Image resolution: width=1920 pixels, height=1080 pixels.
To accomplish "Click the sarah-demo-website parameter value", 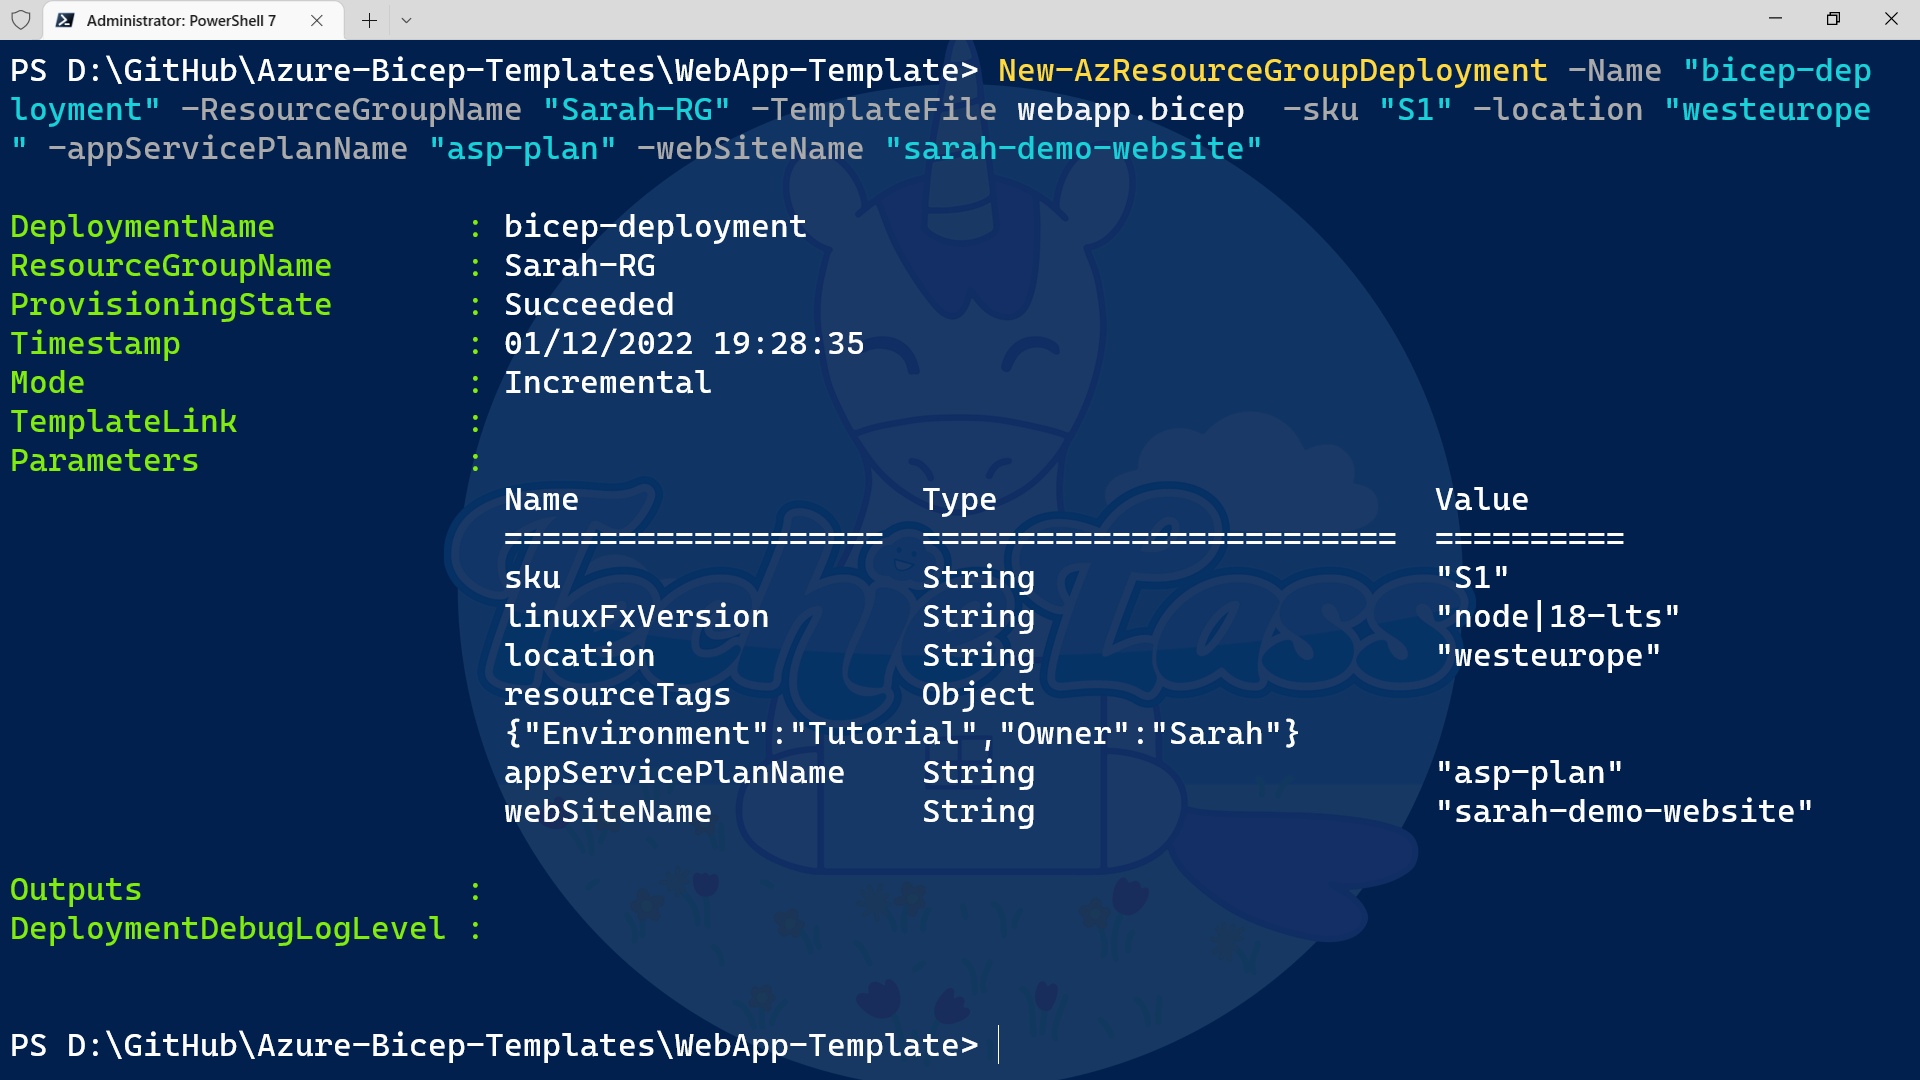I will click(1622, 811).
